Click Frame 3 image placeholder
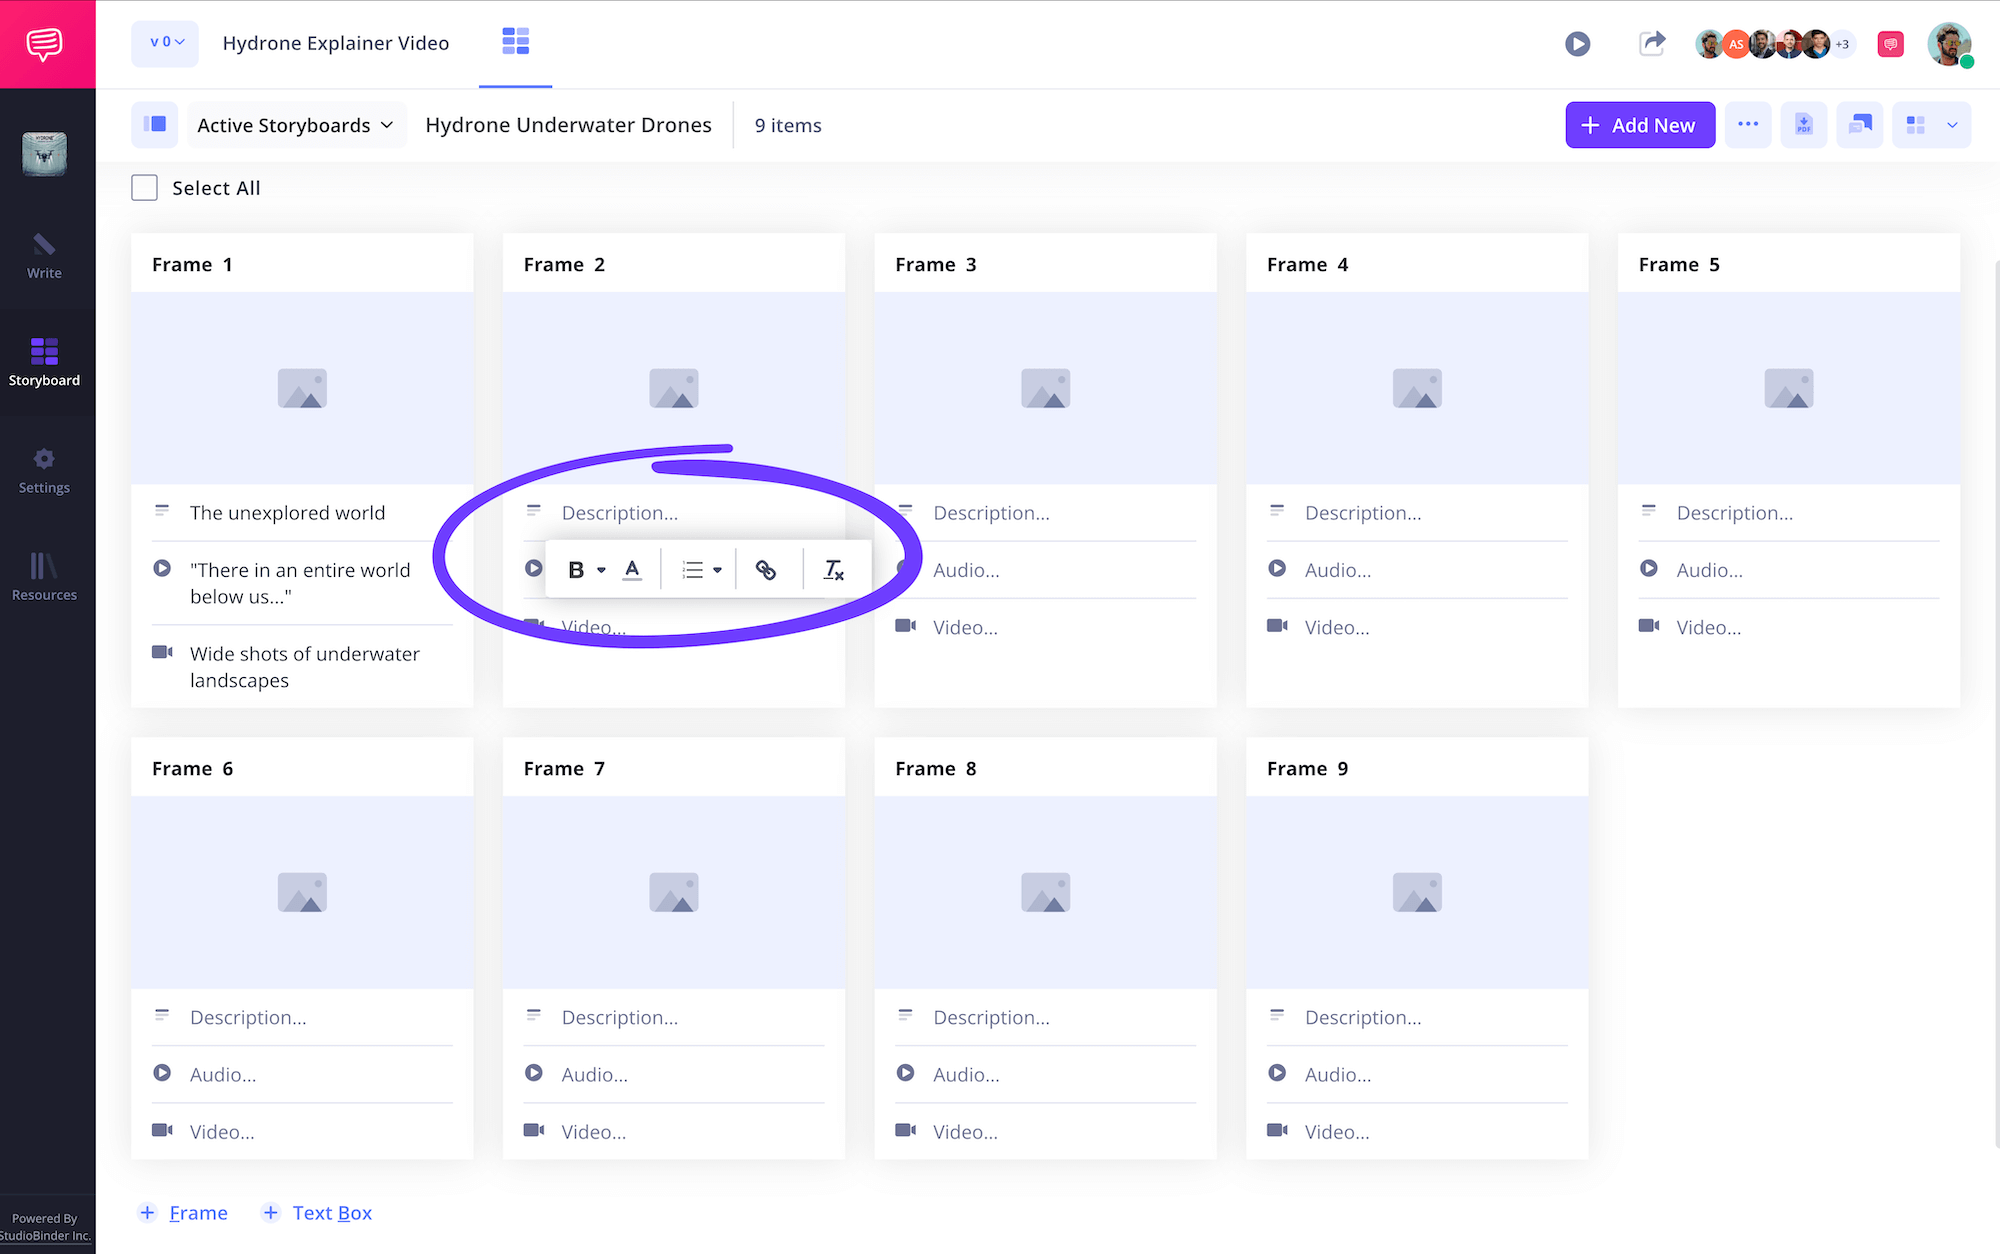This screenshot has height=1254, width=2000. point(1045,388)
